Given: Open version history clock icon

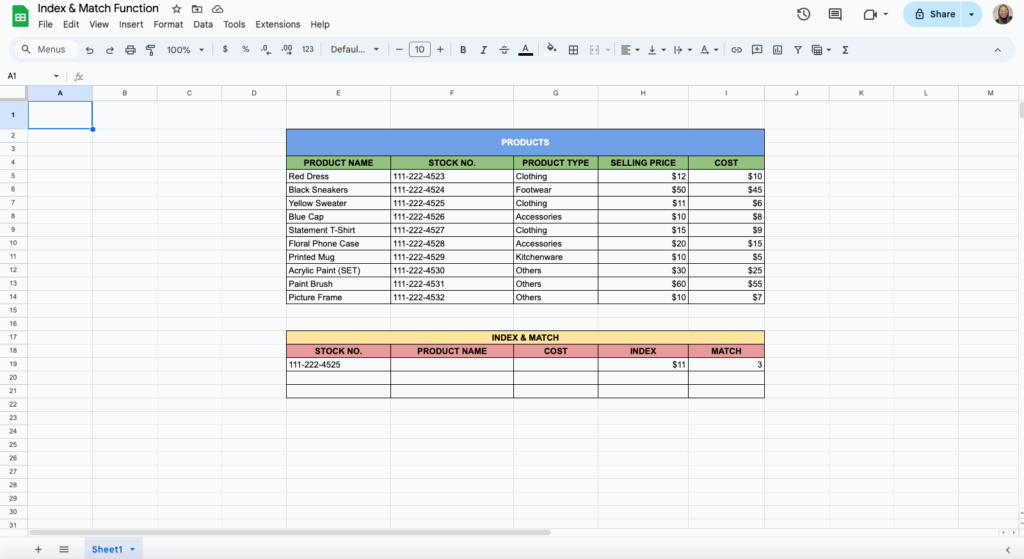Looking at the screenshot, I should click(803, 14).
